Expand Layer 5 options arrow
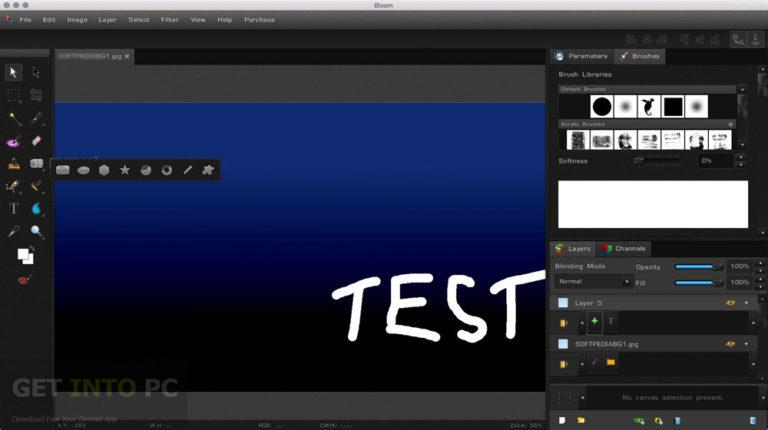 pyautogui.click(x=746, y=303)
